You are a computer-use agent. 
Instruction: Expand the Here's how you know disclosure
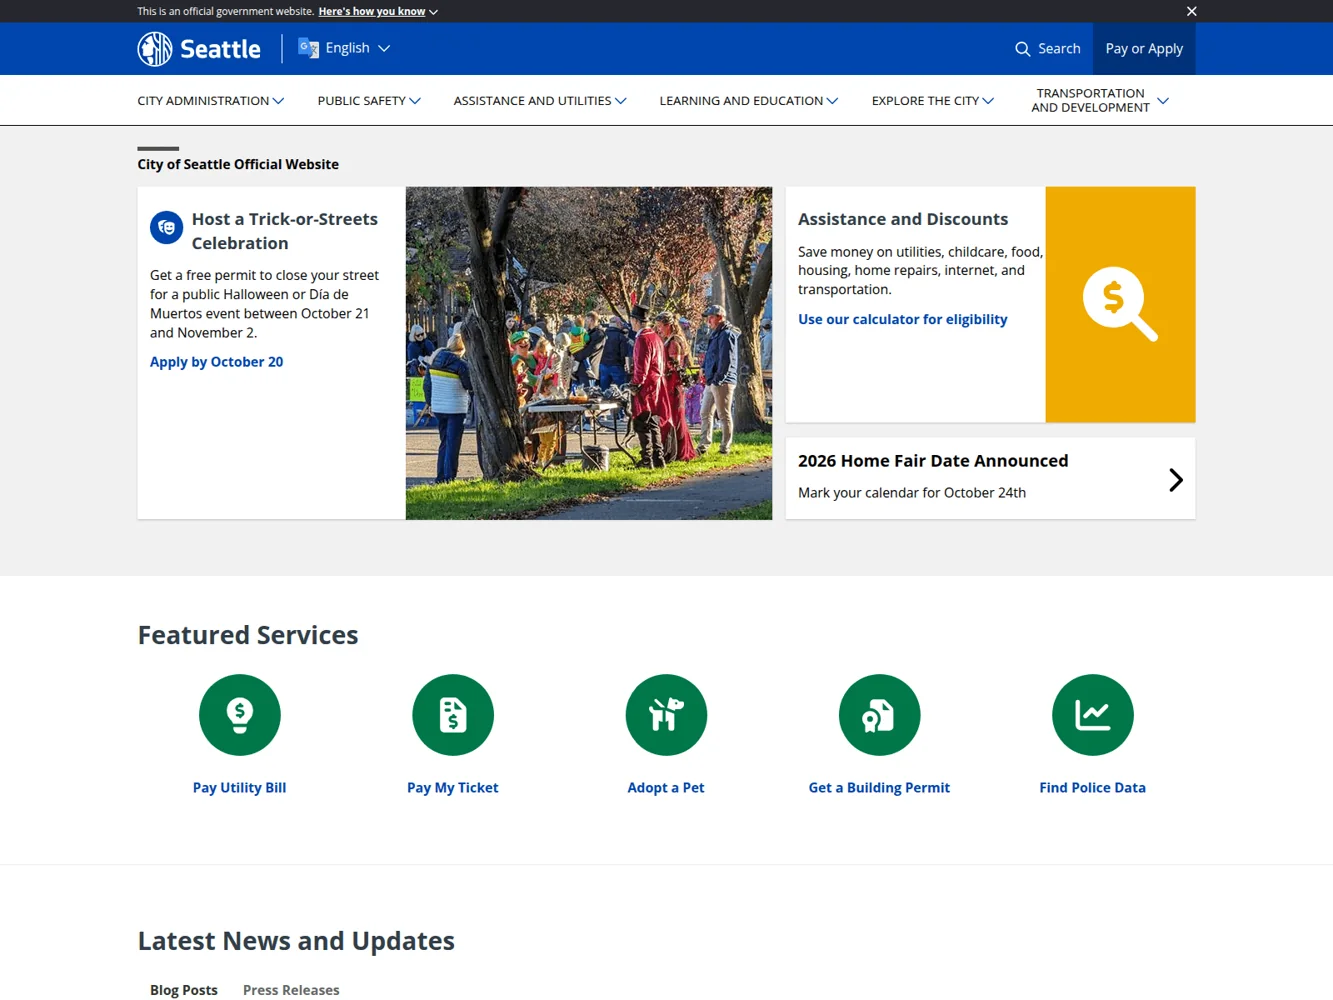point(378,12)
